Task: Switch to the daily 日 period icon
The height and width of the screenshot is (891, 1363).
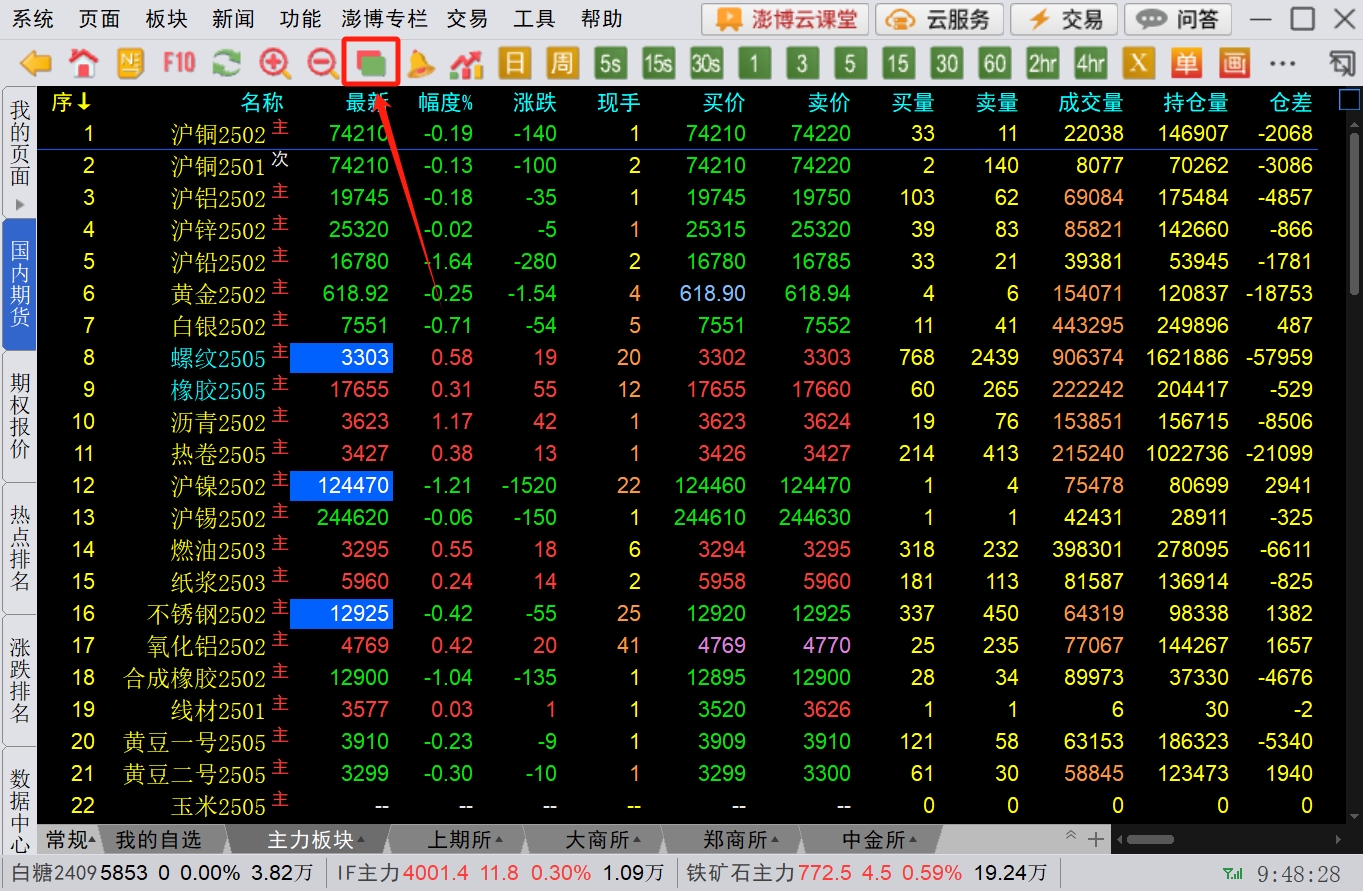Action: coord(514,64)
